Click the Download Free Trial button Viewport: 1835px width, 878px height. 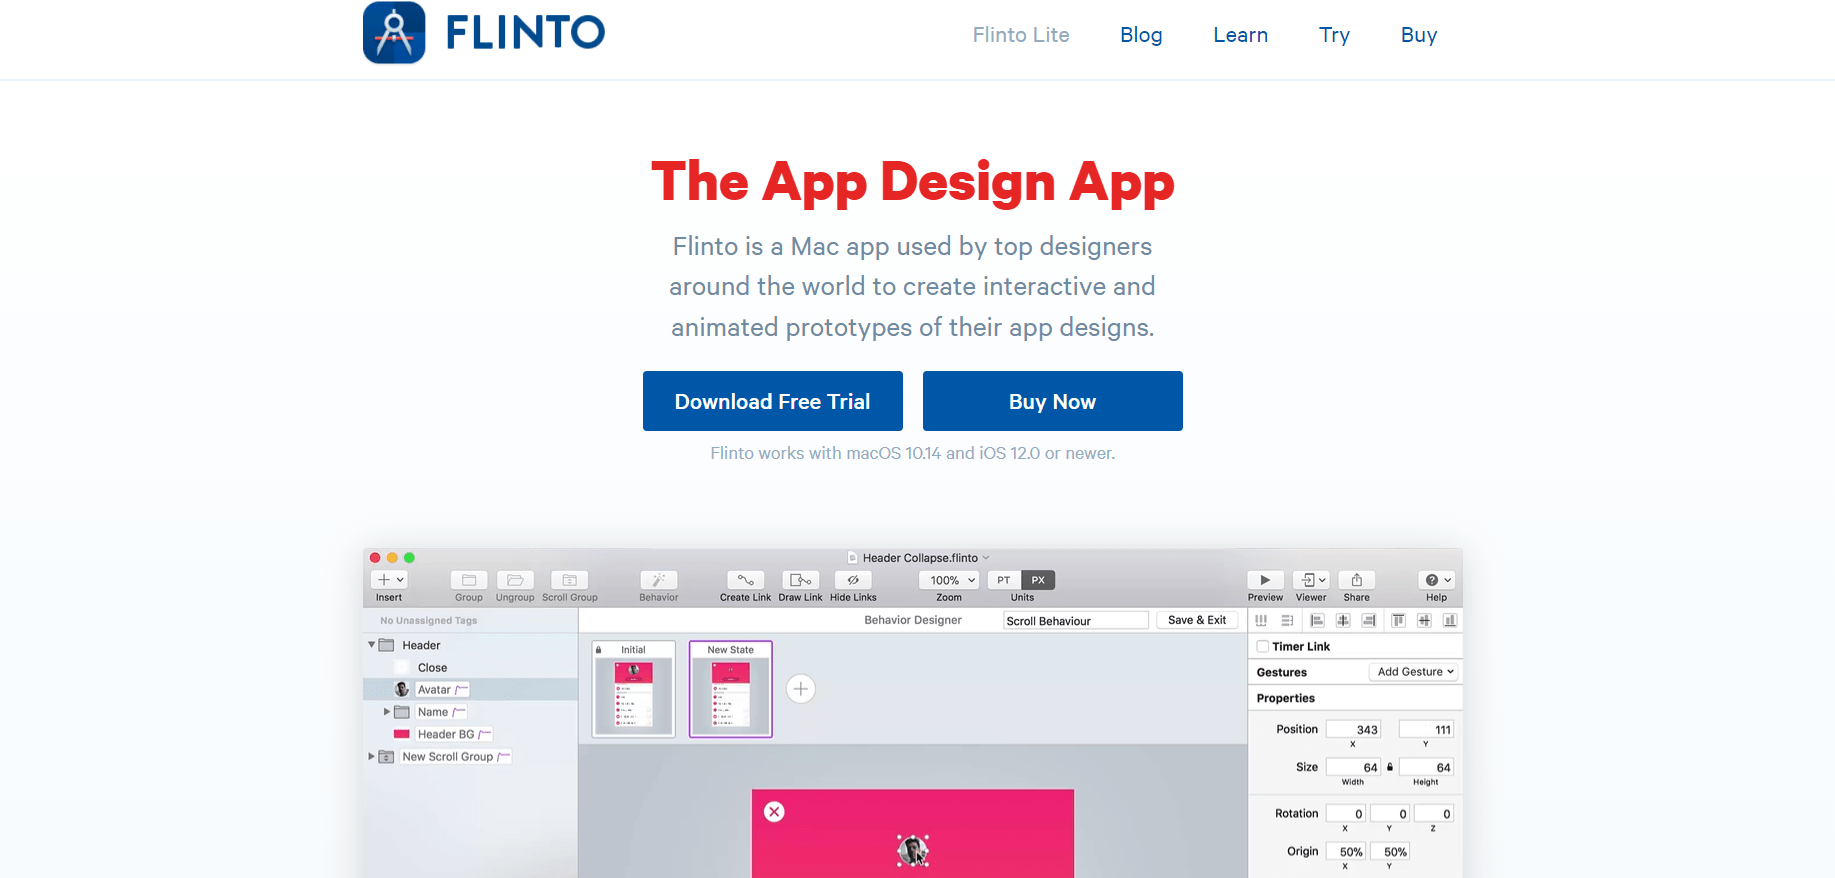tap(773, 401)
